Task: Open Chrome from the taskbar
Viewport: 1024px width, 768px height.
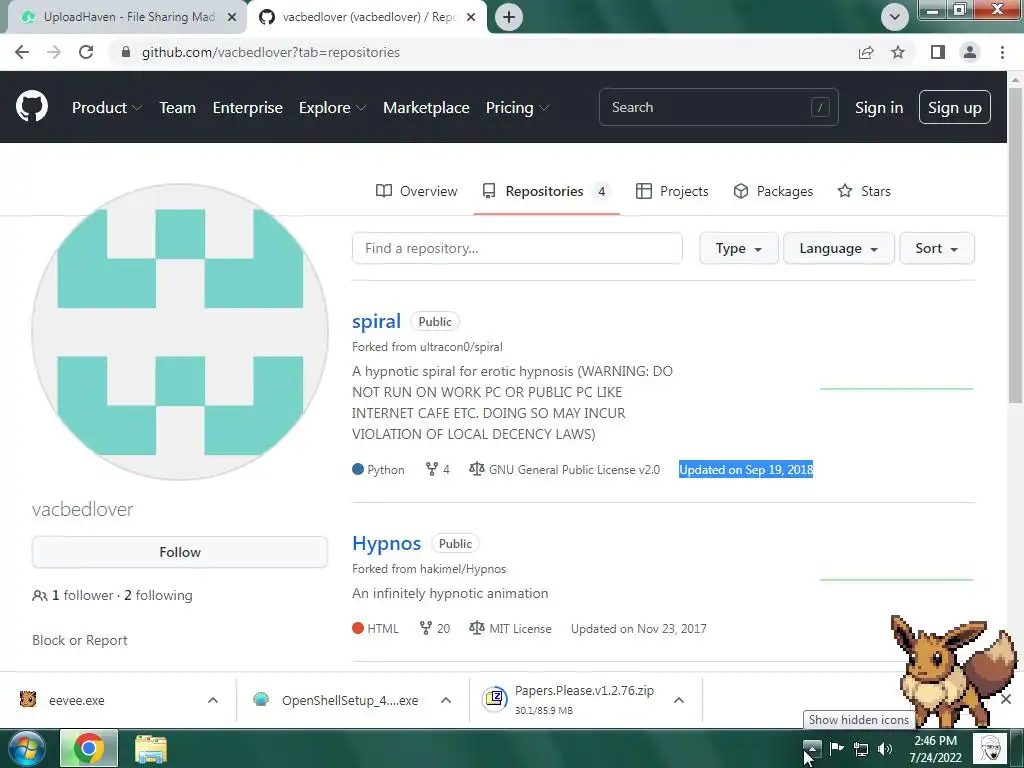Action: tap(89, 748)
